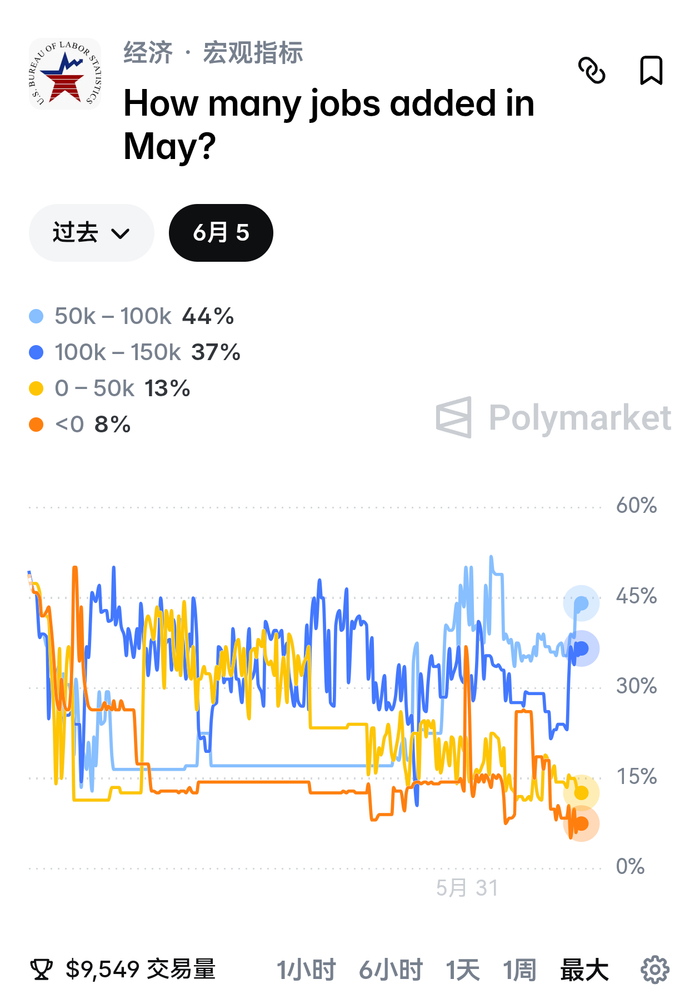The image size is (700, 1008).
Task: Set chart range to 1天
Action: 463,969
